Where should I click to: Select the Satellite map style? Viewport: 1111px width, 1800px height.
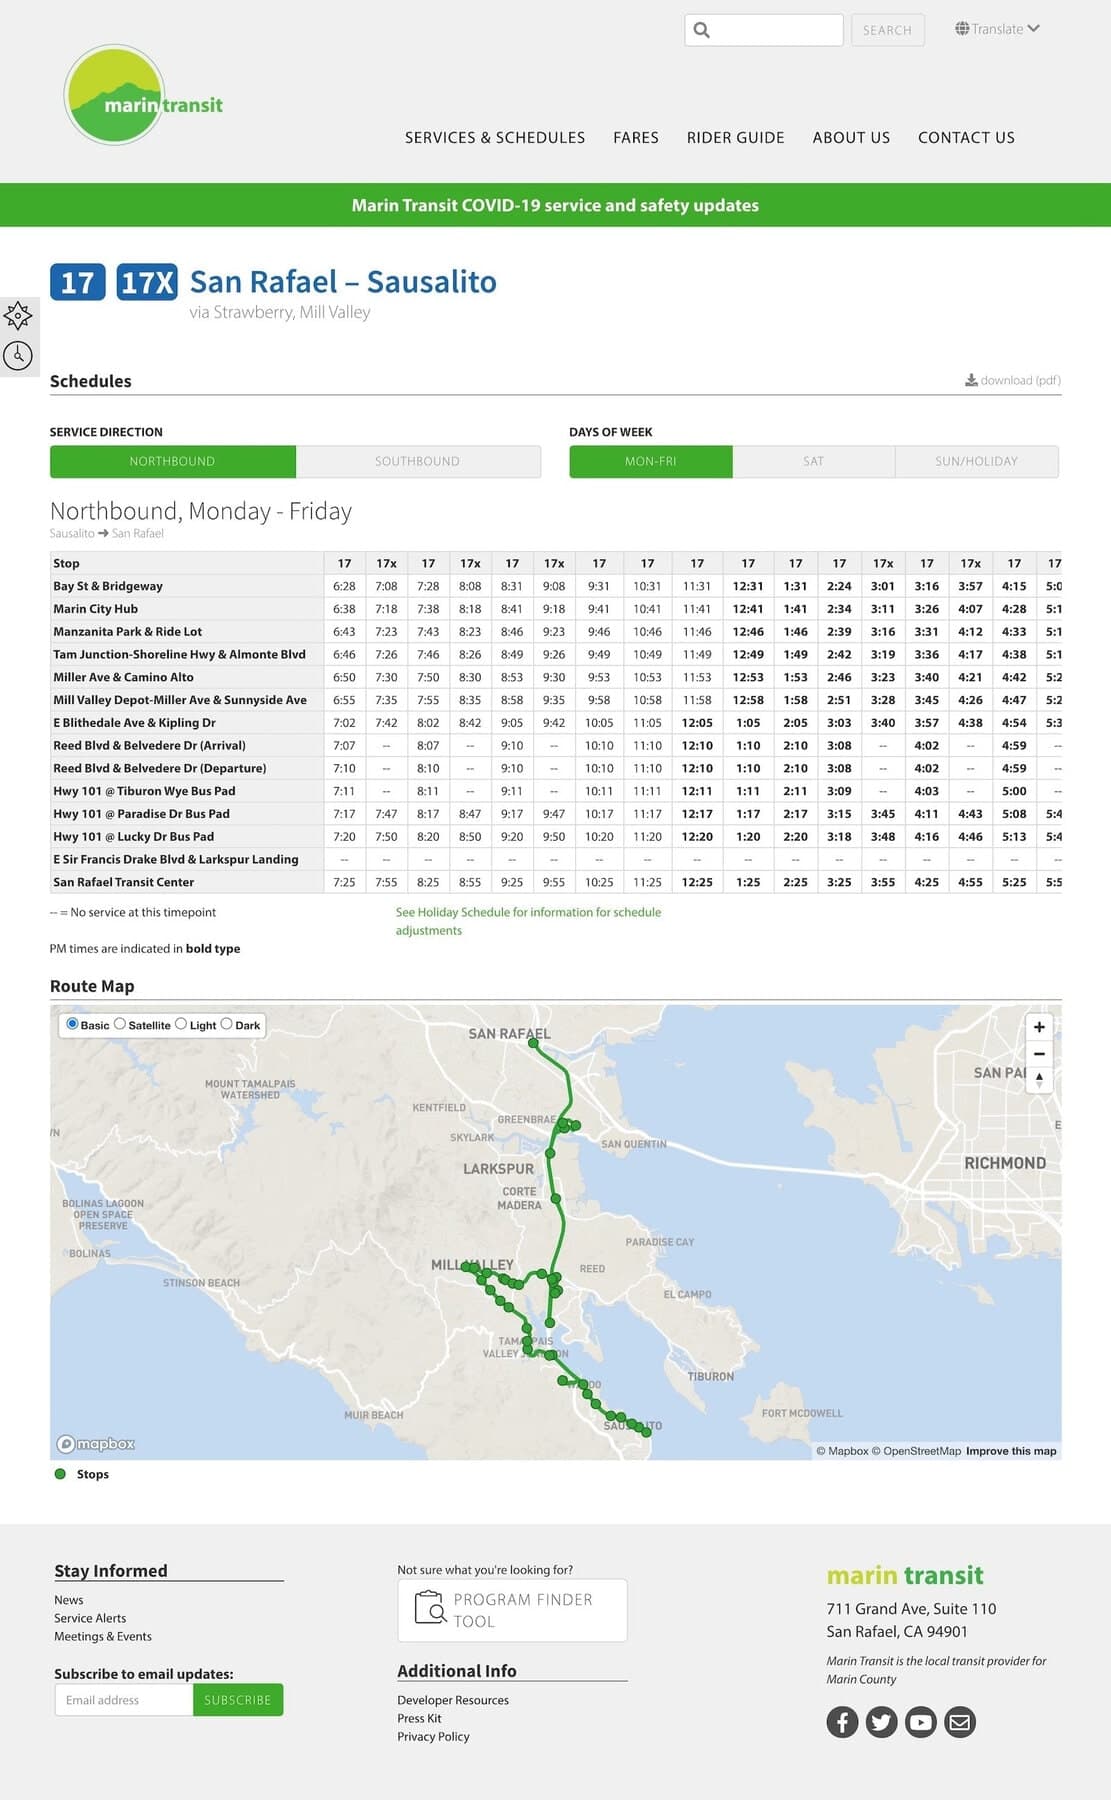pos(120,1024)
